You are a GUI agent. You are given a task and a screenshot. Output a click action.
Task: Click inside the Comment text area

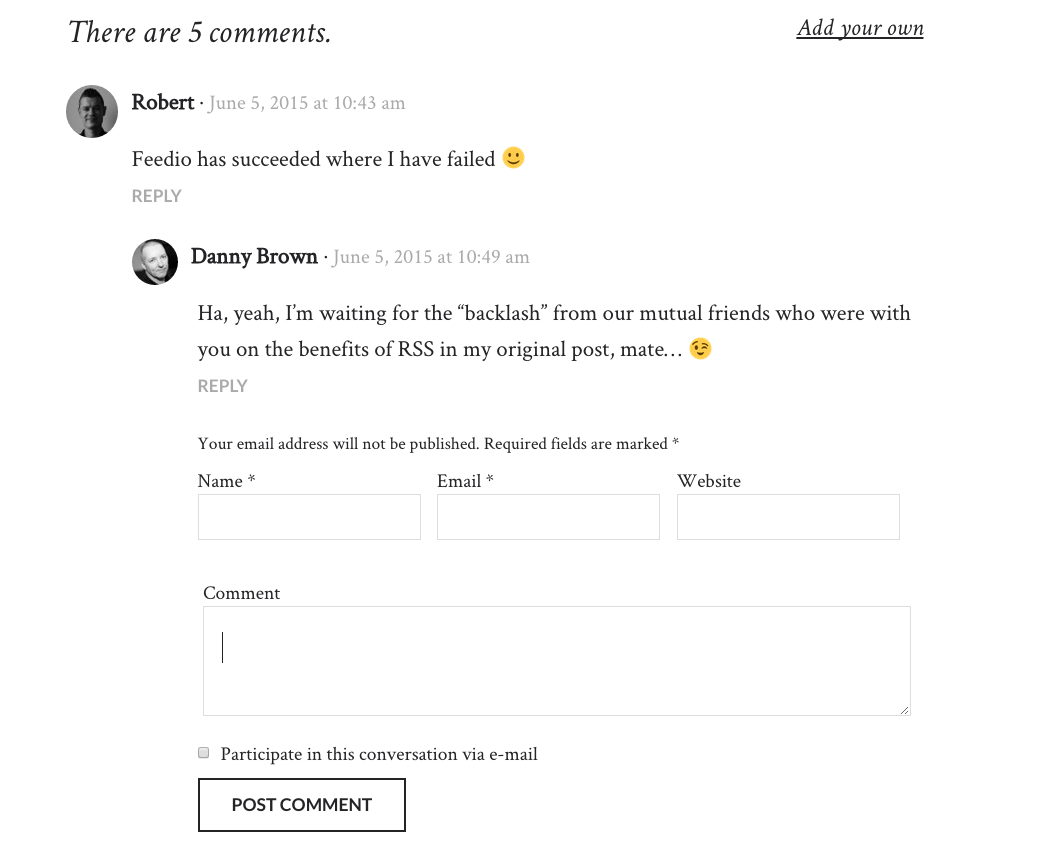(556, 661)
